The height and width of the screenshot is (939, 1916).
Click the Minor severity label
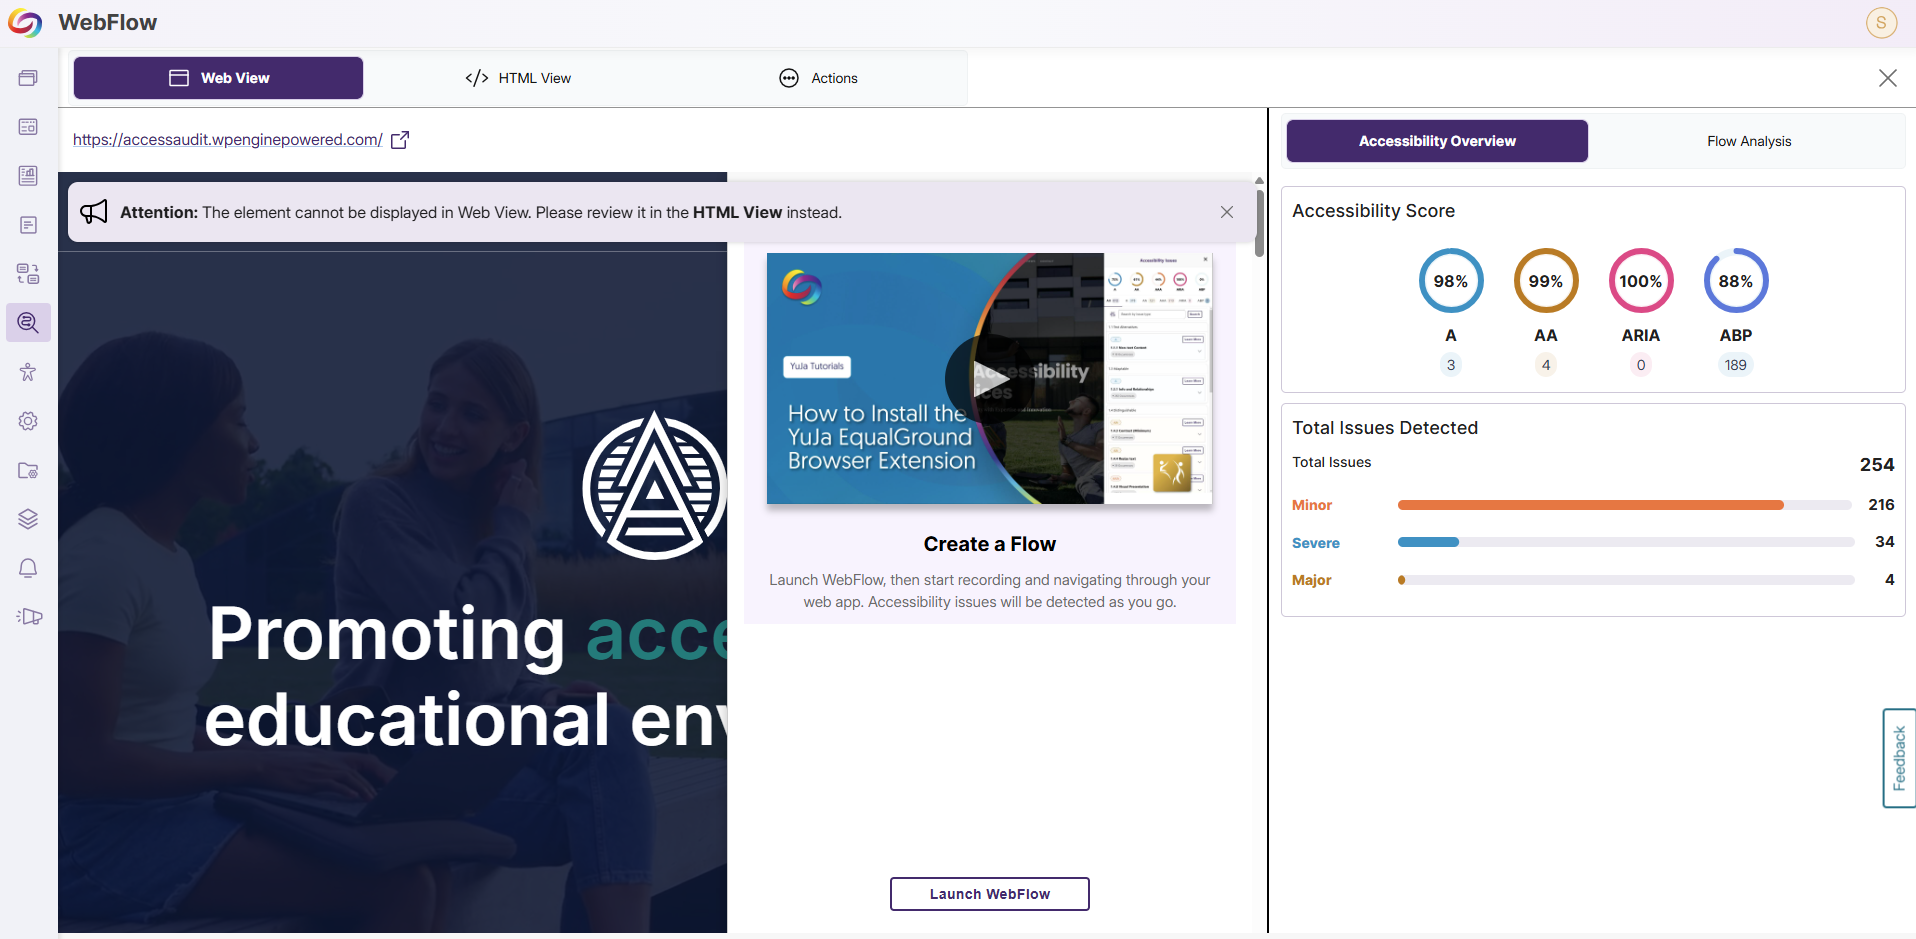(x=1312, y=505)
